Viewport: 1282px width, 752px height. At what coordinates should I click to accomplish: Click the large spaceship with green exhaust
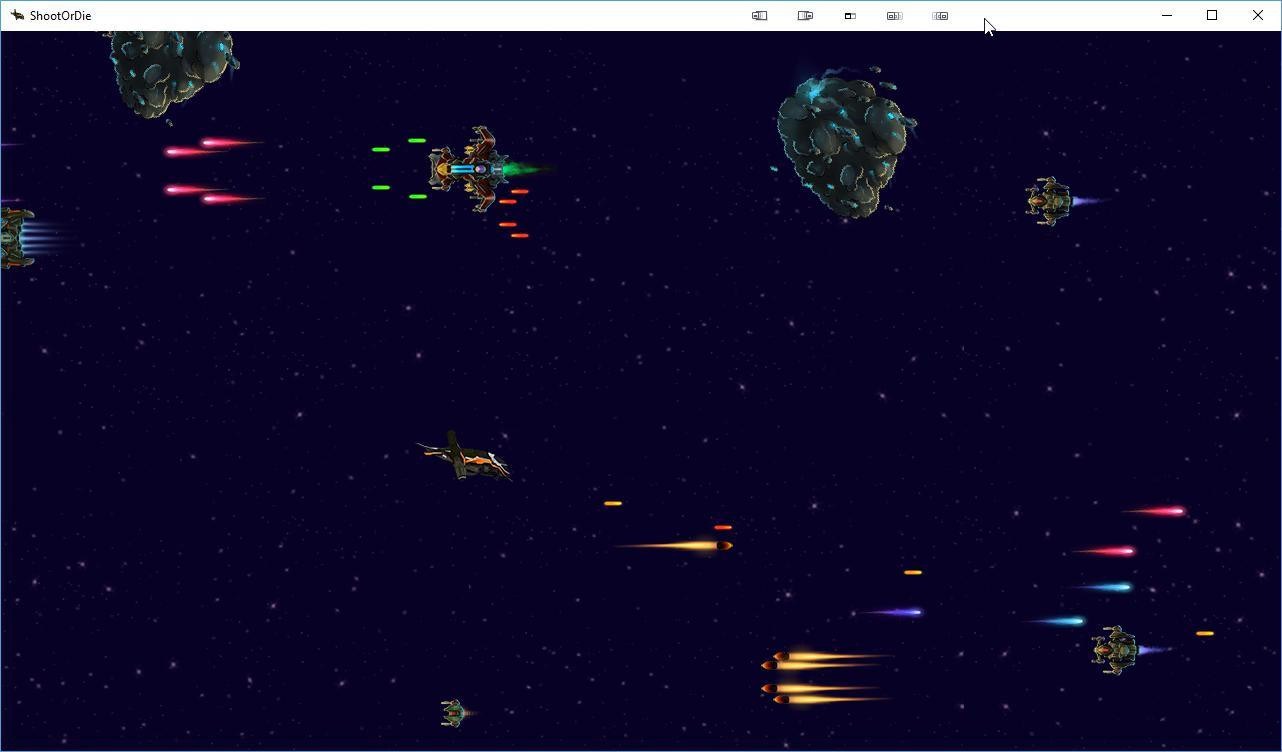click(478, 169)
